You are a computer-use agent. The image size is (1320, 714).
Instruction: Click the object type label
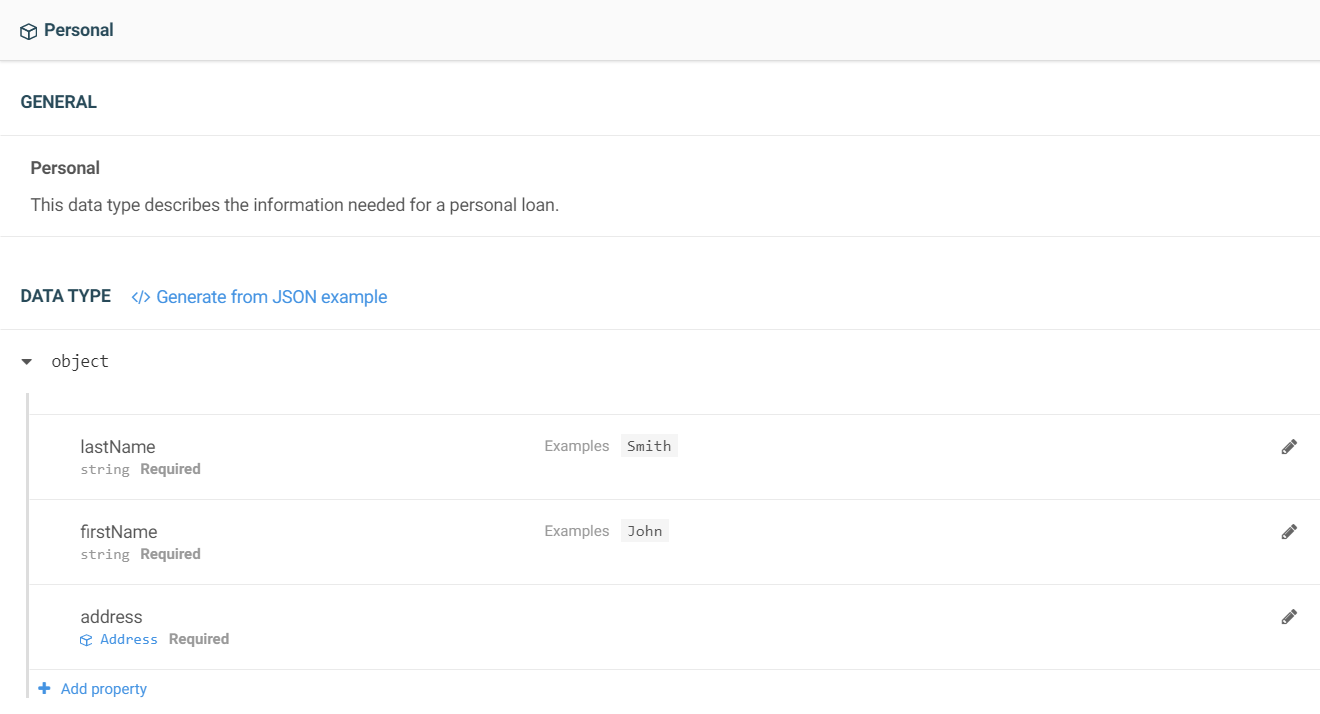click(x=80, y=362)
